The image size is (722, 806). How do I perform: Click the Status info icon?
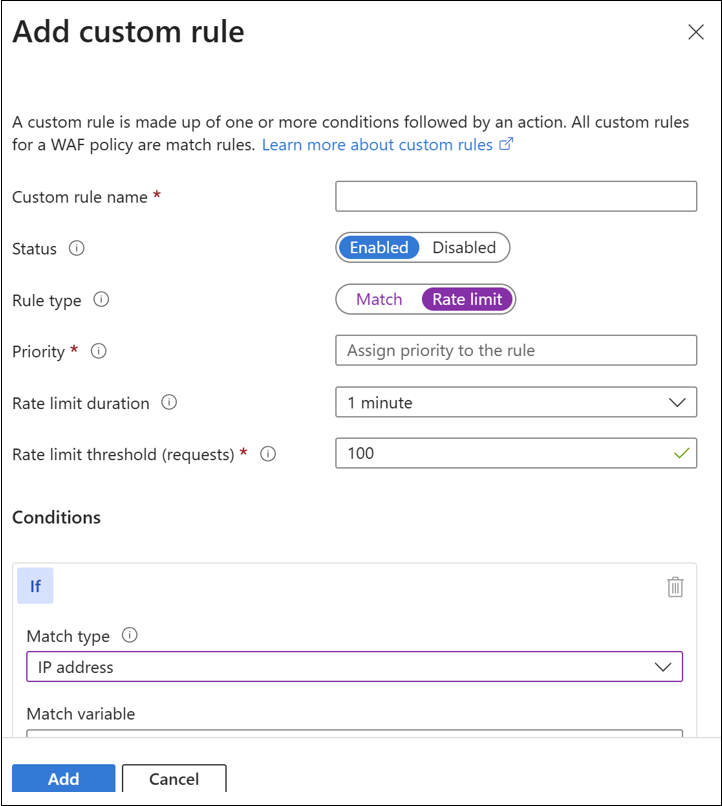point(76,248)
